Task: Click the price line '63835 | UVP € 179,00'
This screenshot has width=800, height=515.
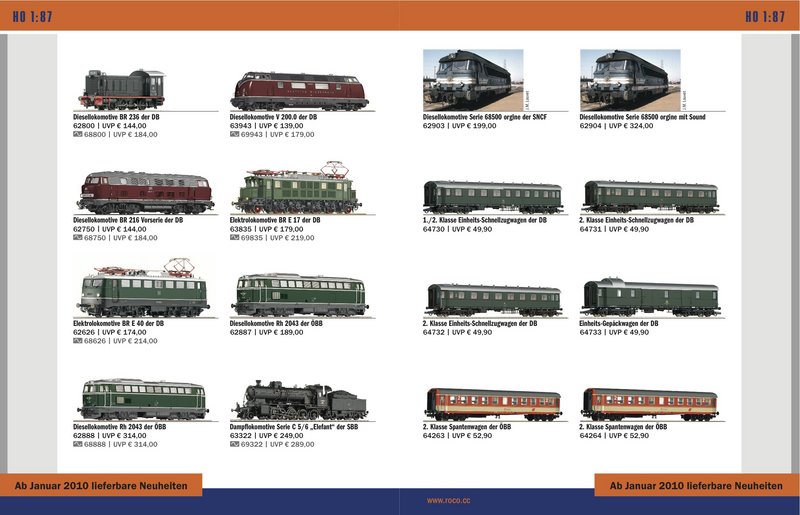Action: point(266,229)
